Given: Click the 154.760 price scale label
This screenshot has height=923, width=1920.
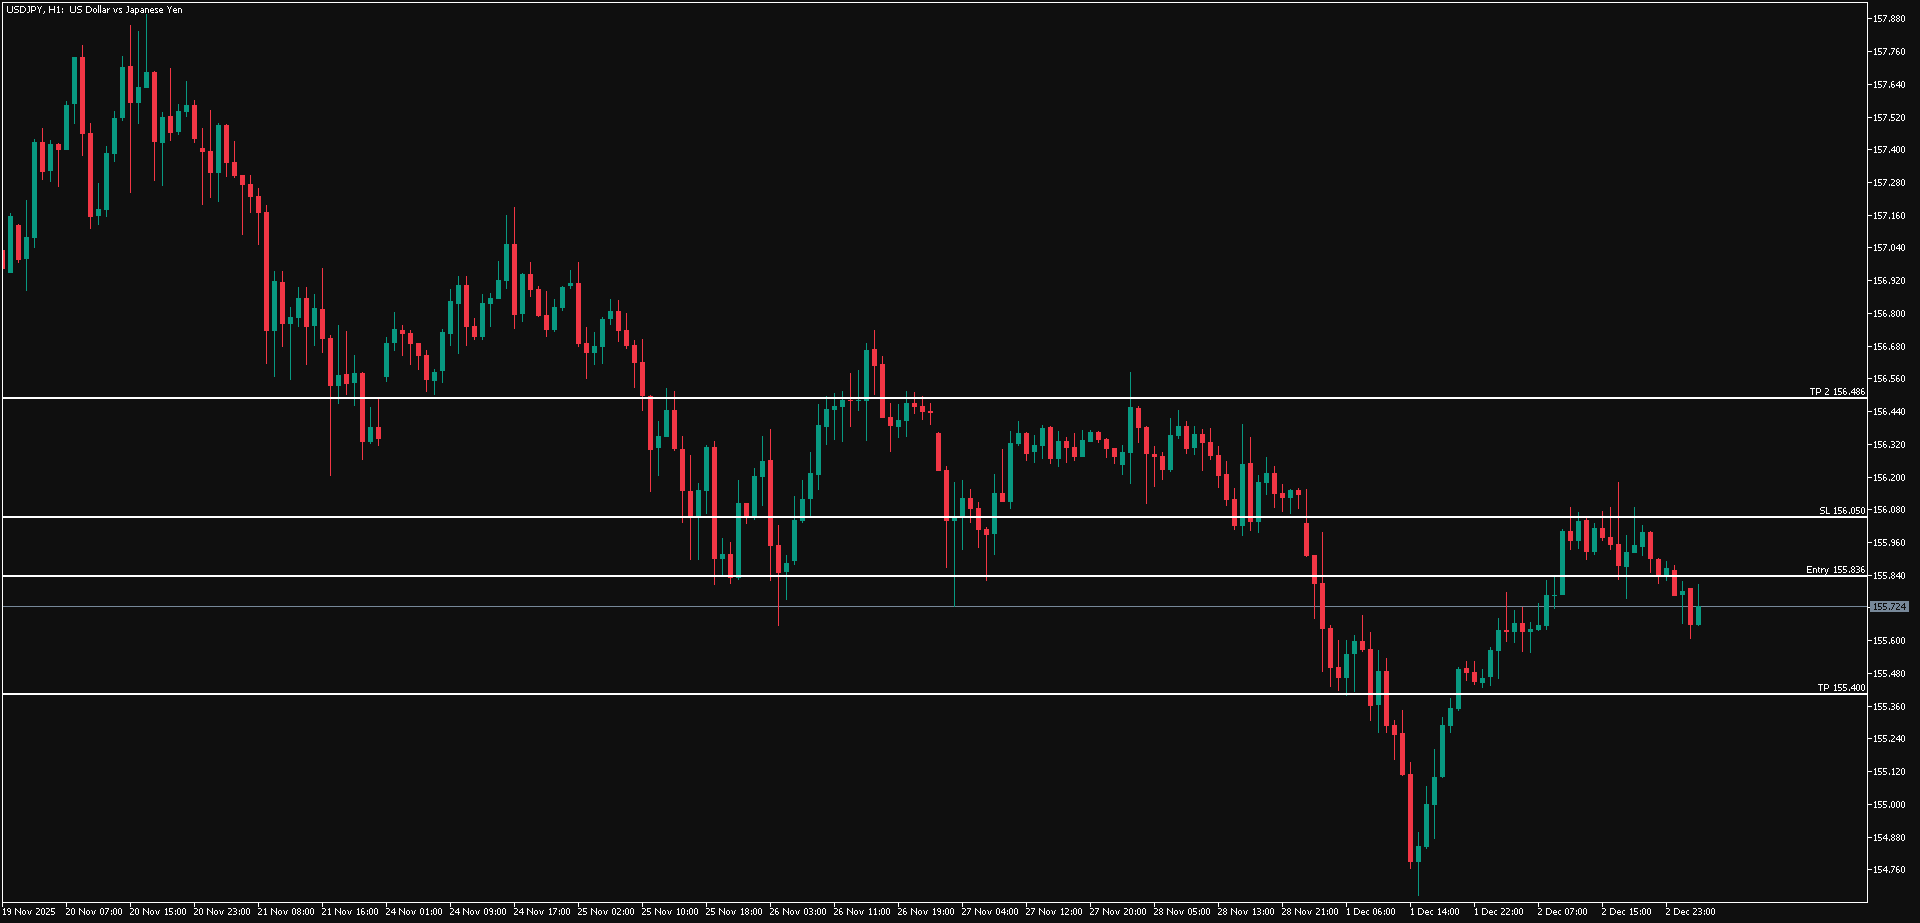Looking at the screenshot, I should [x=1889, y=870].
